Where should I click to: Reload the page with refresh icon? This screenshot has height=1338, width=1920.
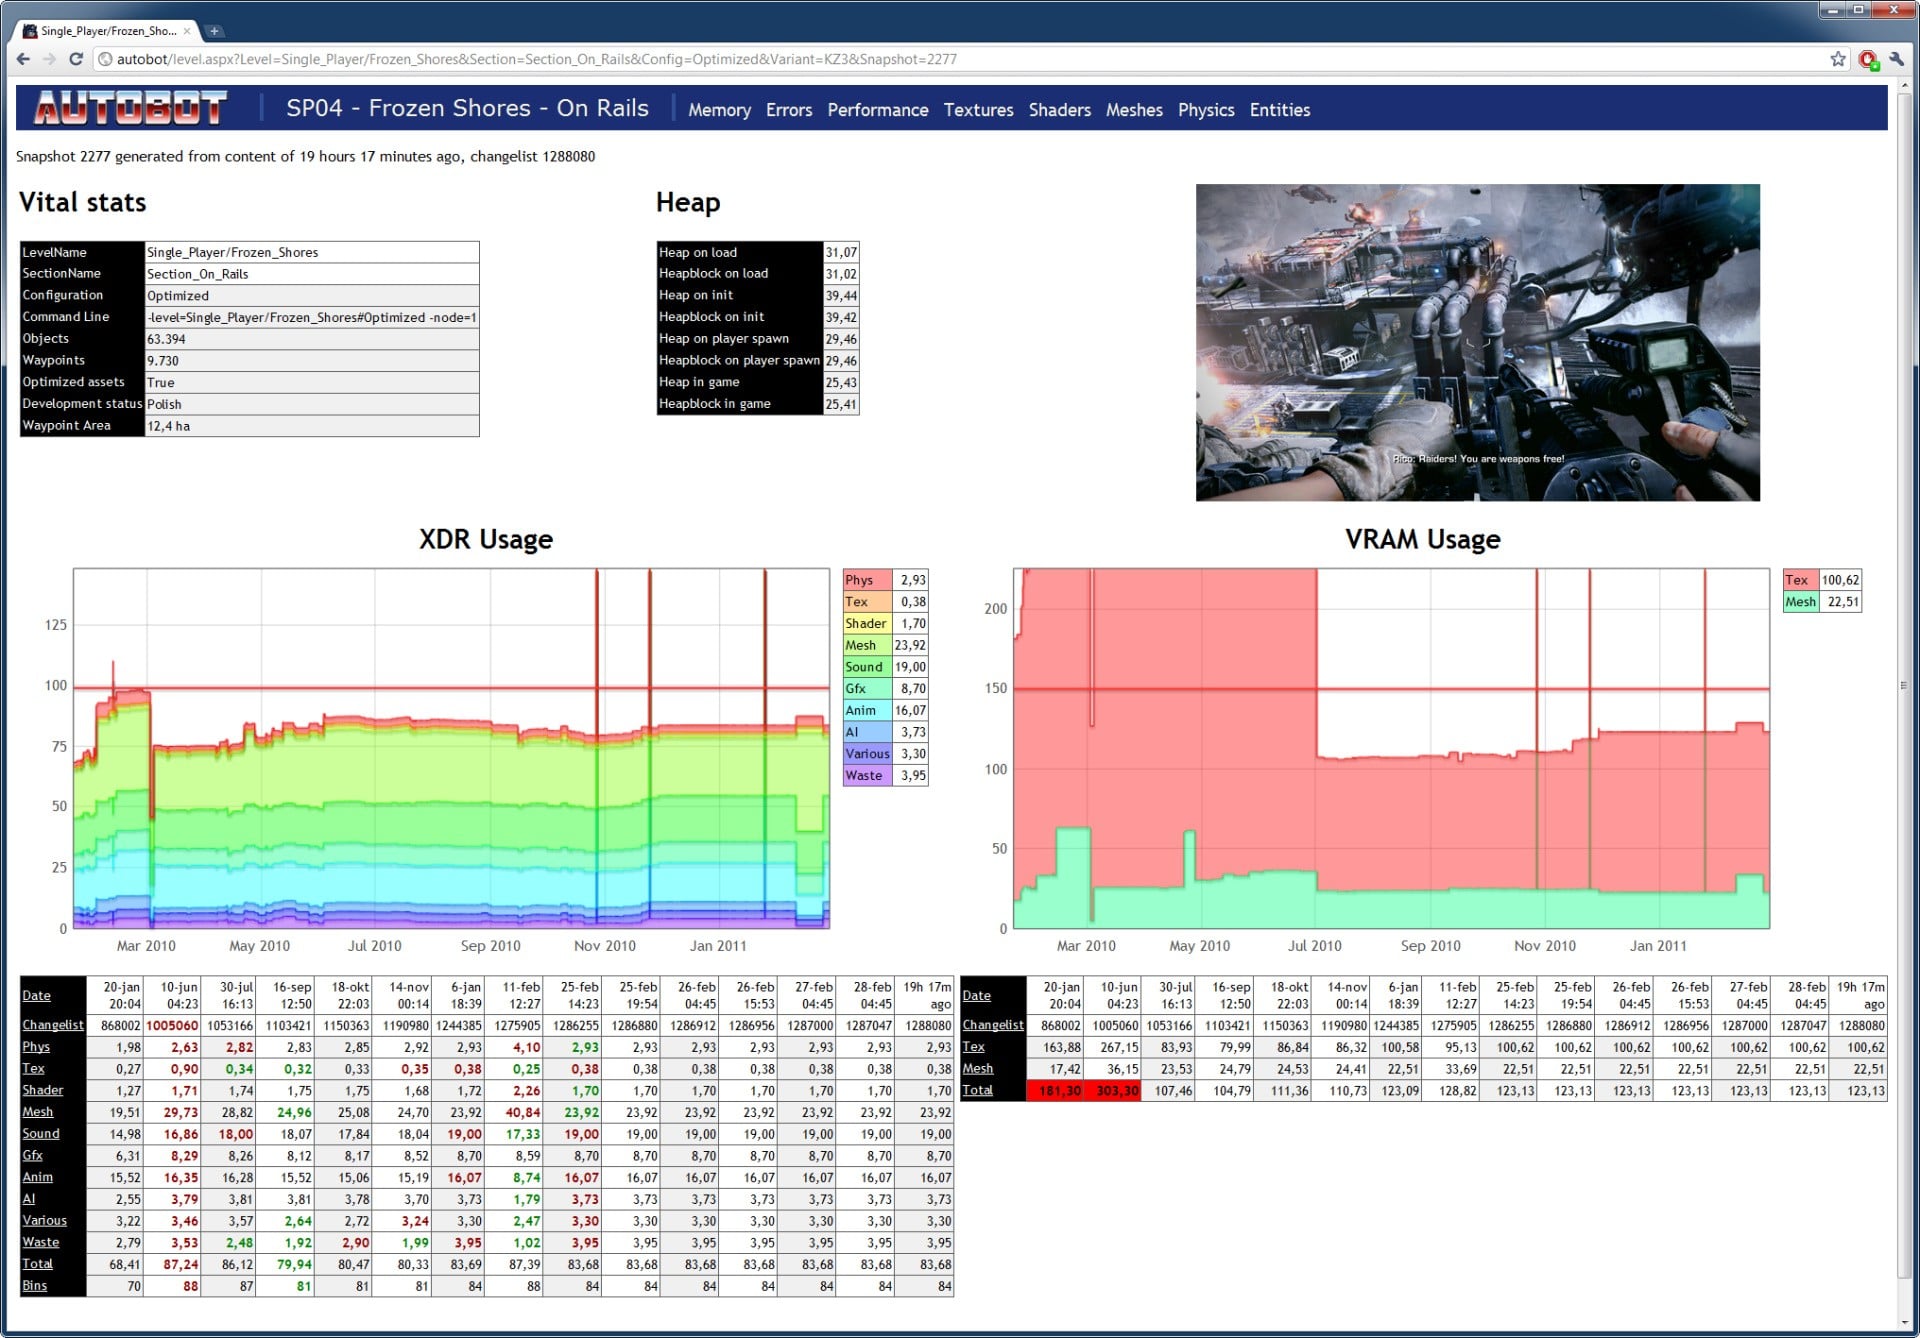76,59
